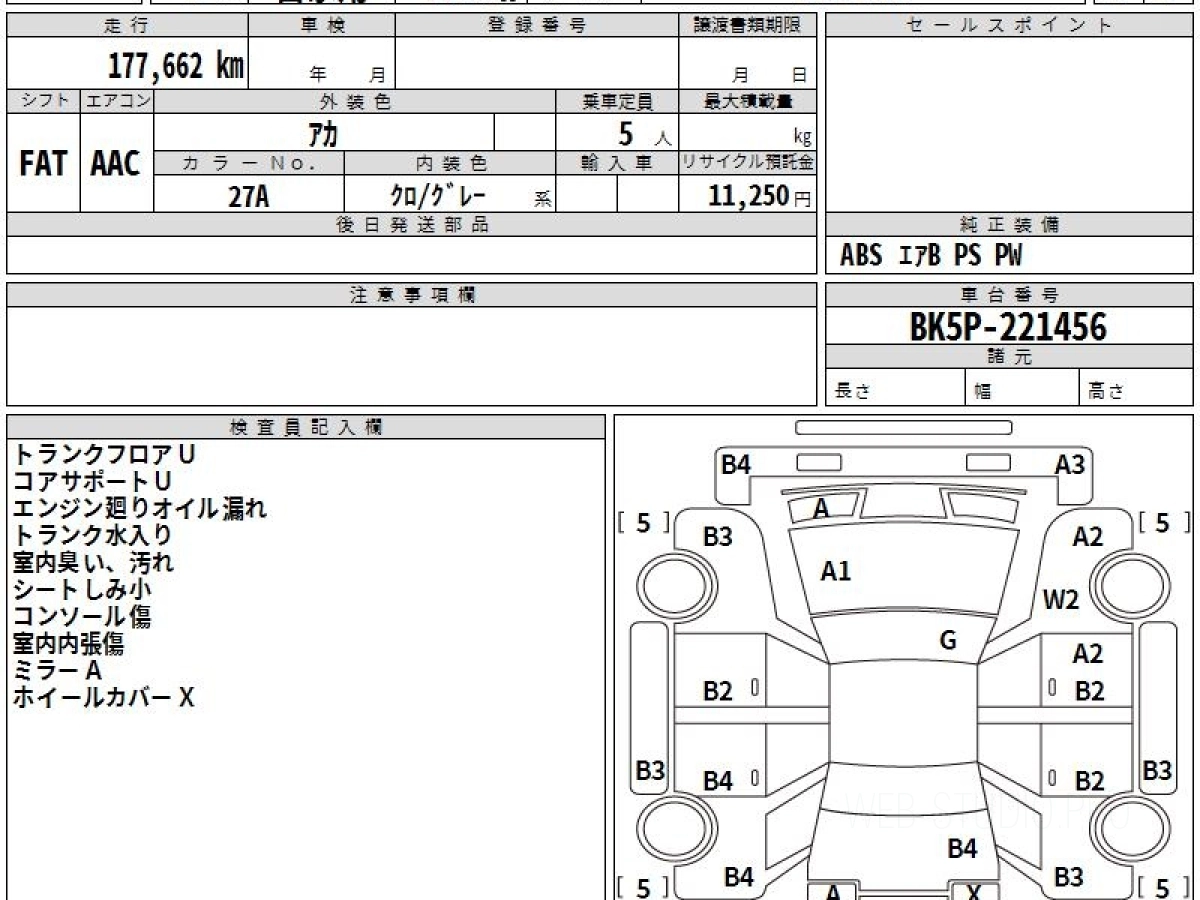
Task: Click the 検査員記入欄 header
Action: pos(306,426)
